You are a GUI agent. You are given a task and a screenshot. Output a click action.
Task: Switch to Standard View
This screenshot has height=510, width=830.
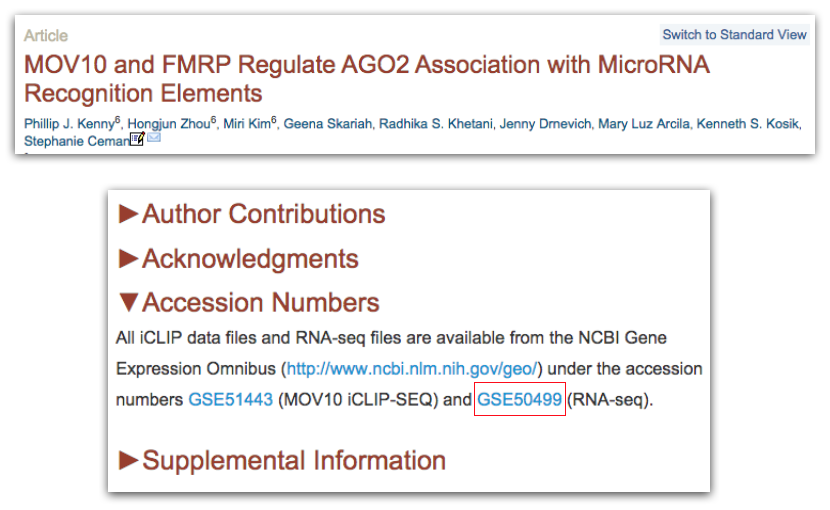coord(734,34)
